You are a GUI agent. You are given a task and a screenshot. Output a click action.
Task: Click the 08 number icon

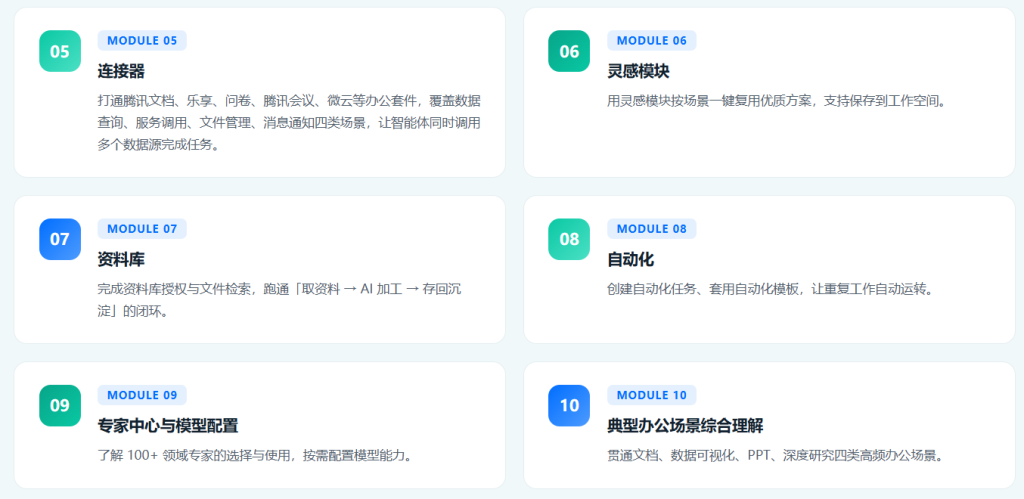click(569, 239)
